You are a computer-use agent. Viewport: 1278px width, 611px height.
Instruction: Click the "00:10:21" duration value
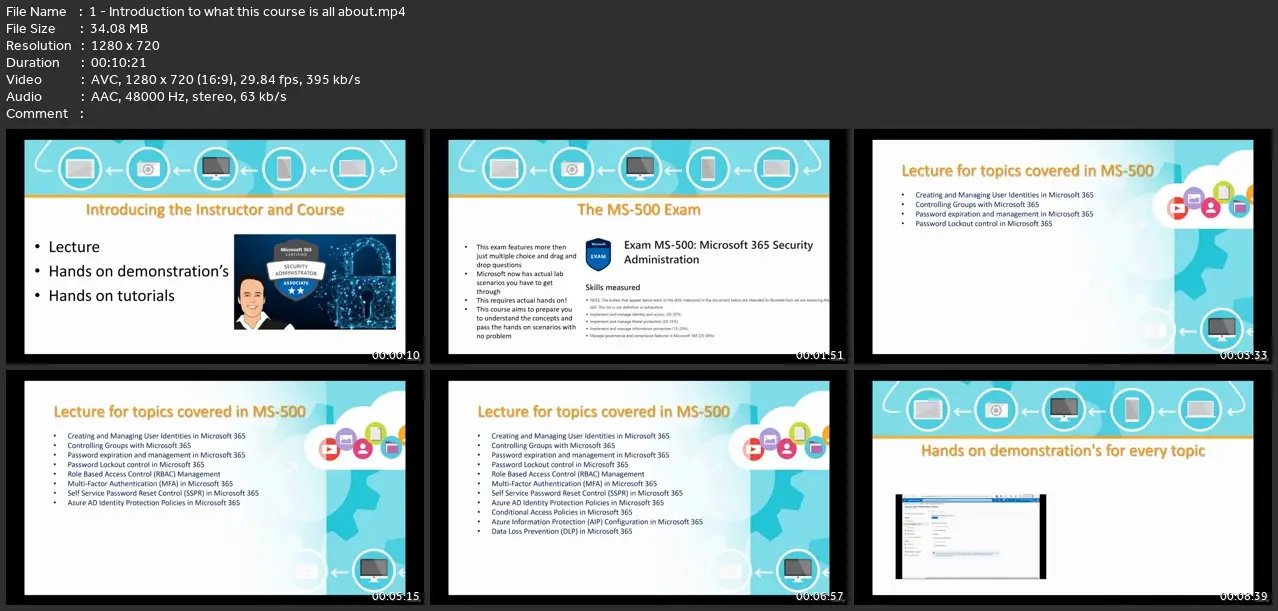point(118,62)
